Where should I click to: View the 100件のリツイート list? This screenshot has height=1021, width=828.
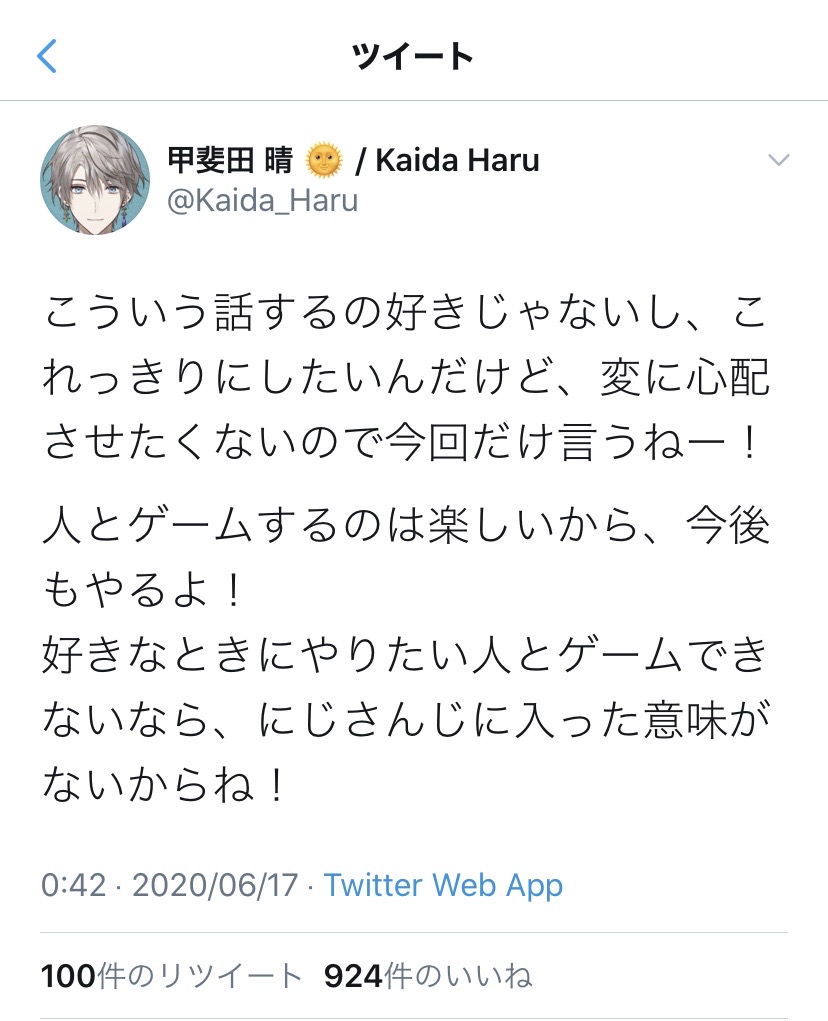click(172, 976)
